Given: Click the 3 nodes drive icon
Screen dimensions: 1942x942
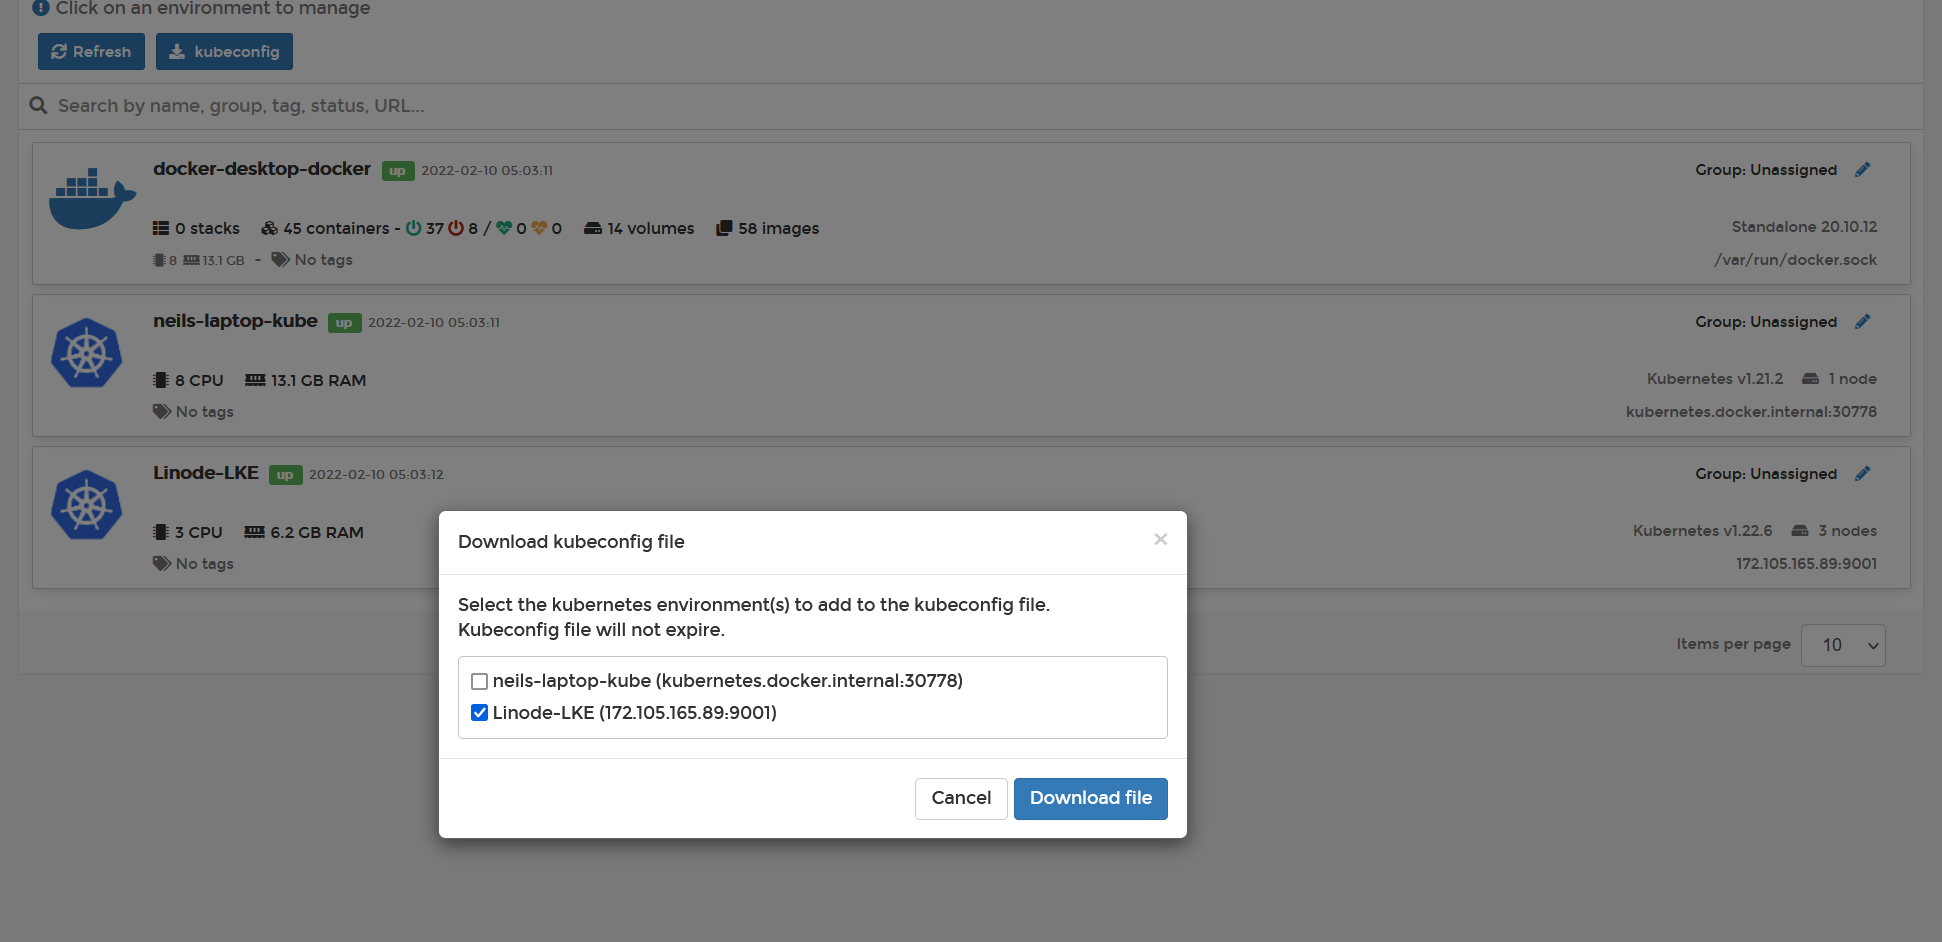Looking at the screenshot, I should point(1800,531).
